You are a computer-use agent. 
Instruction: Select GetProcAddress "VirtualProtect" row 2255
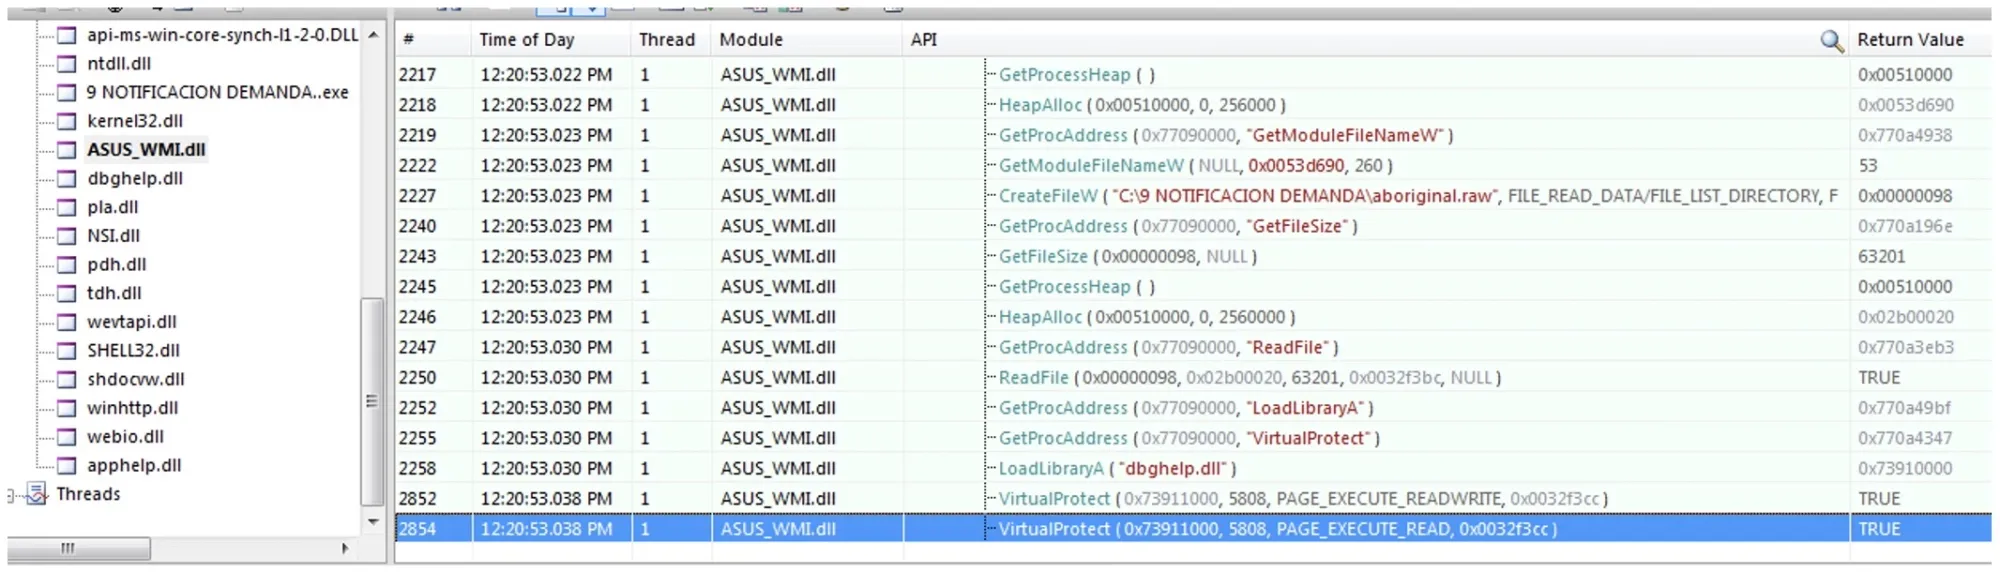1193,438
